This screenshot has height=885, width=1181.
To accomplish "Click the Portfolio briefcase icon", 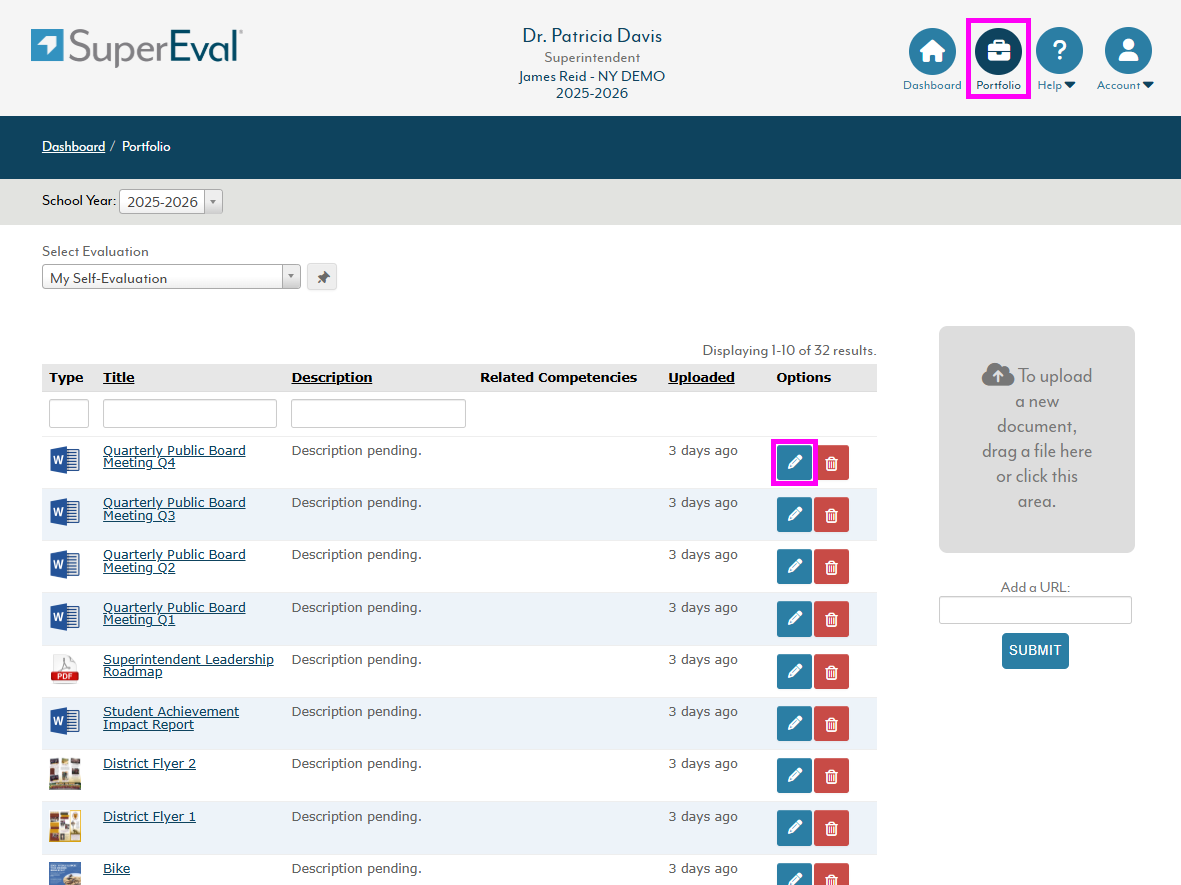I will [x=998, y=52].
